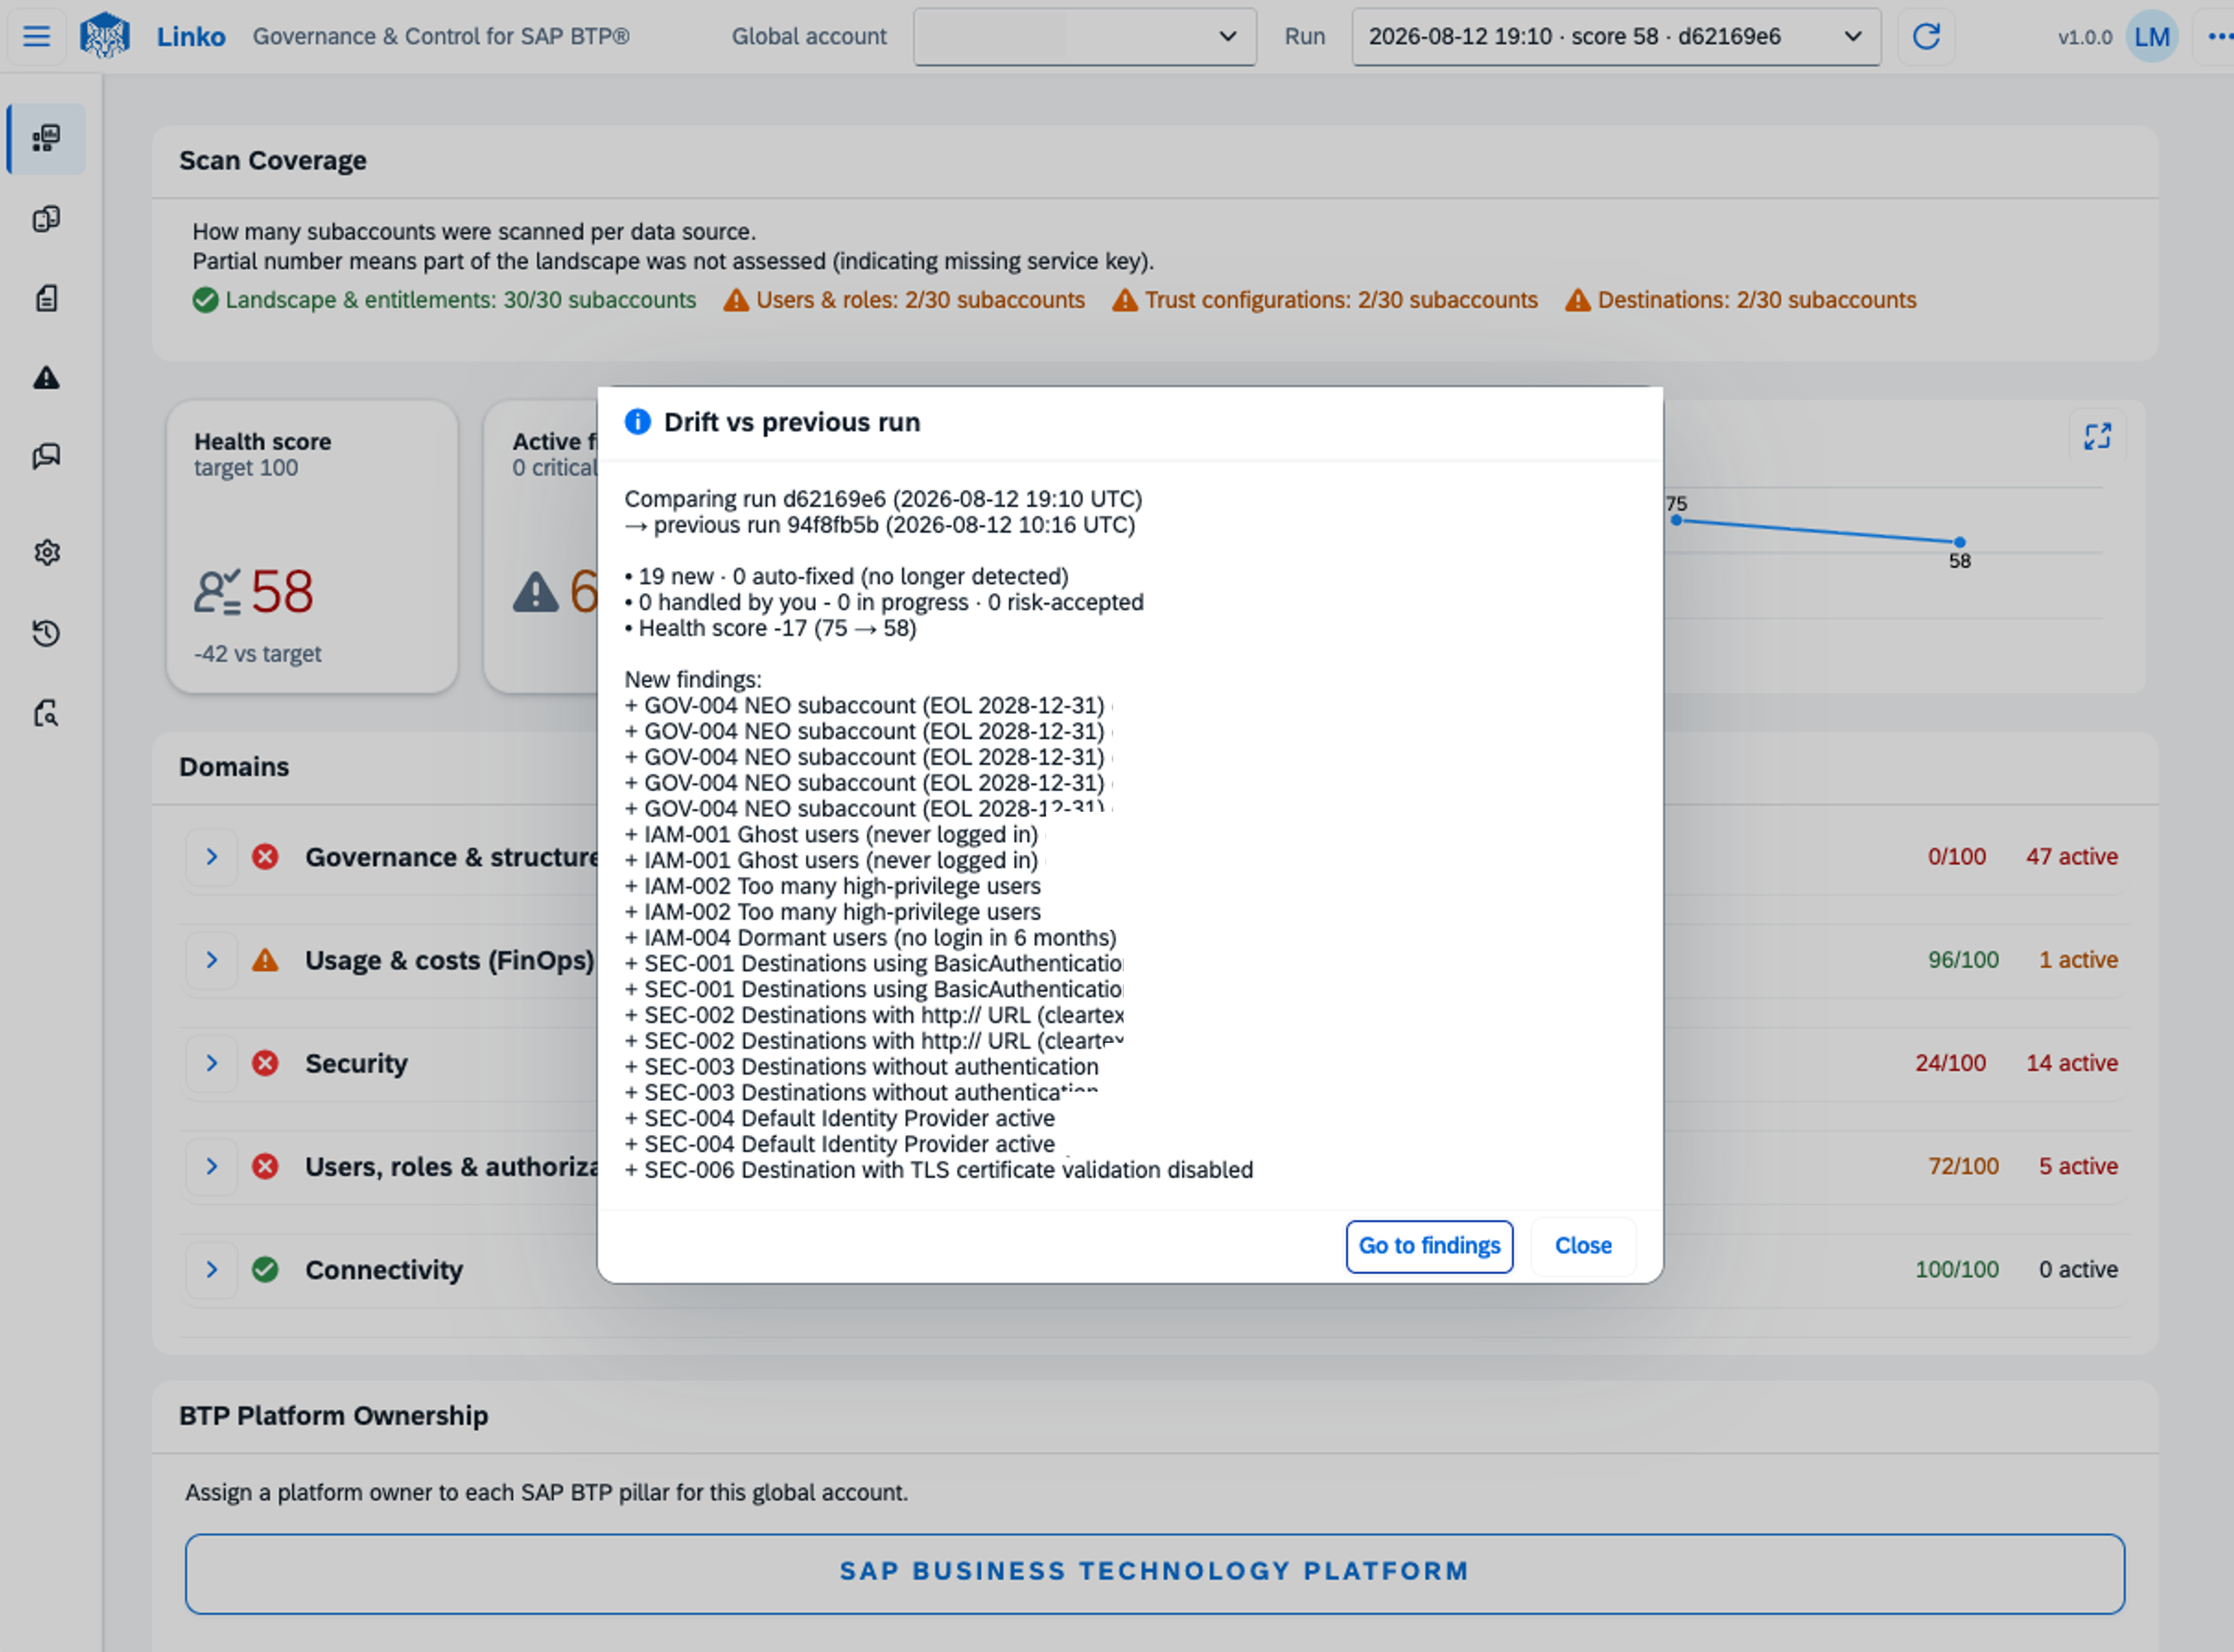This screenshot has width=2234, height=1652.
Task: Expand the Security domain row
Action: pyautogui.click(x=212, y=1063)
